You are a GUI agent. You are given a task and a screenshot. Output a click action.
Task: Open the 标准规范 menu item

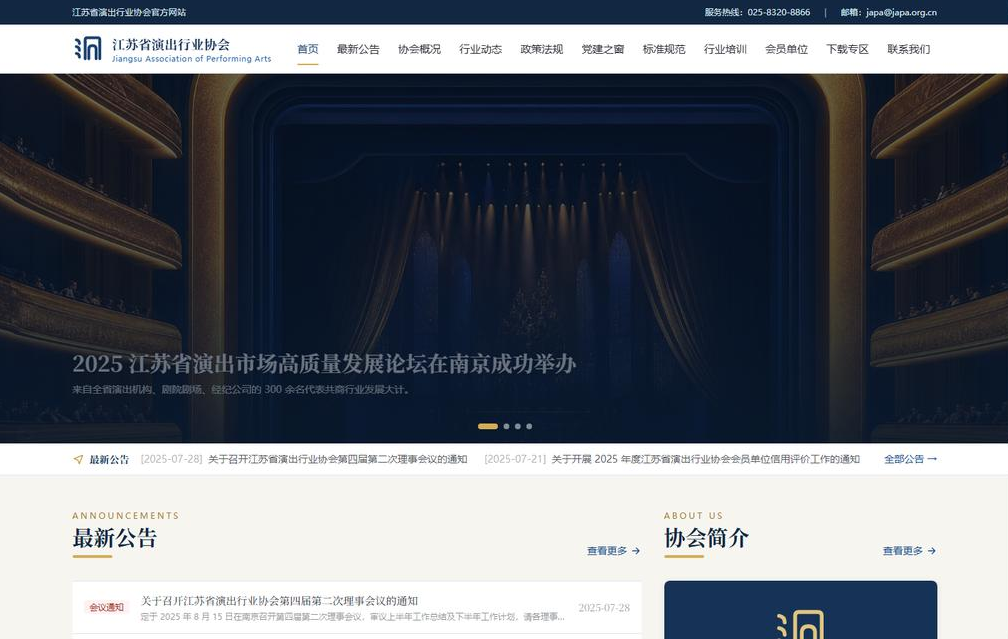664,49
